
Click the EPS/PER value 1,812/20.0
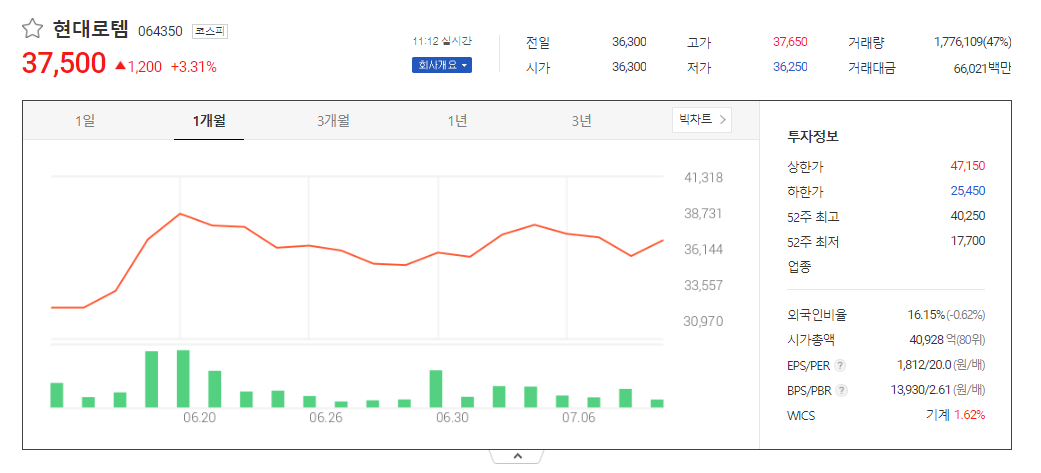[923, 365]
